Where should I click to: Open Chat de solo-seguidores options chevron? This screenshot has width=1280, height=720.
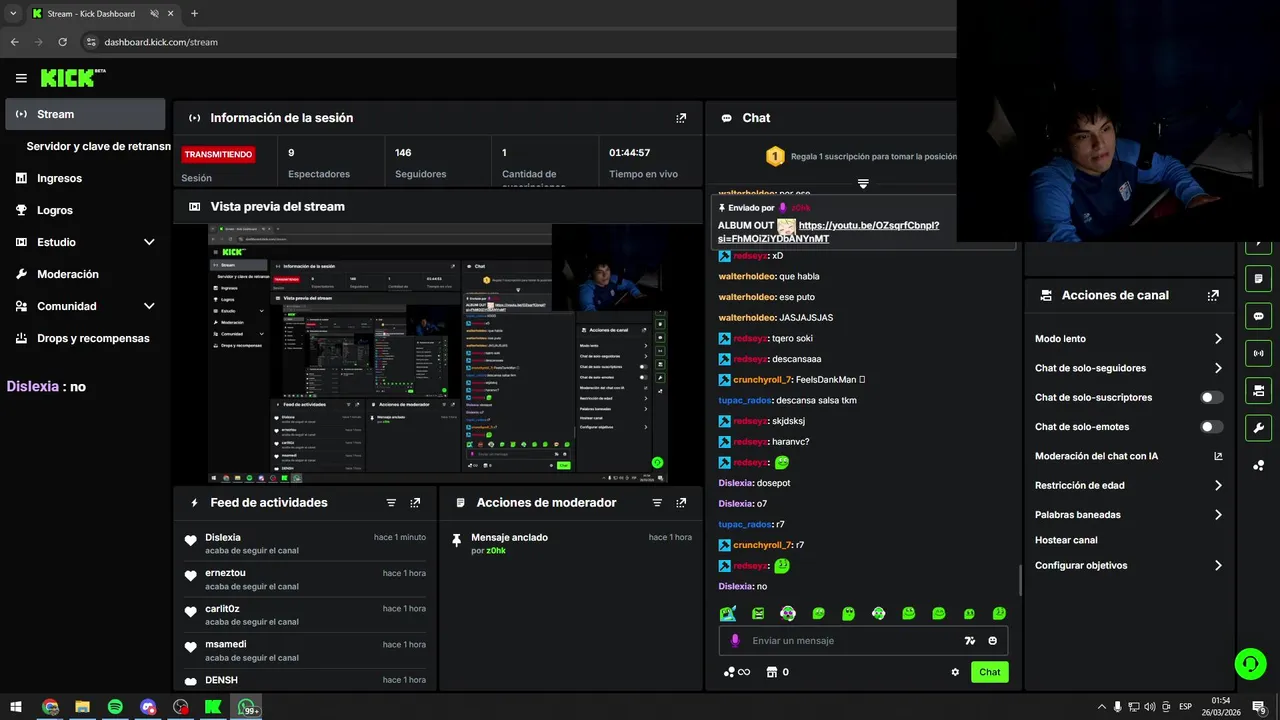(1218, 368)
